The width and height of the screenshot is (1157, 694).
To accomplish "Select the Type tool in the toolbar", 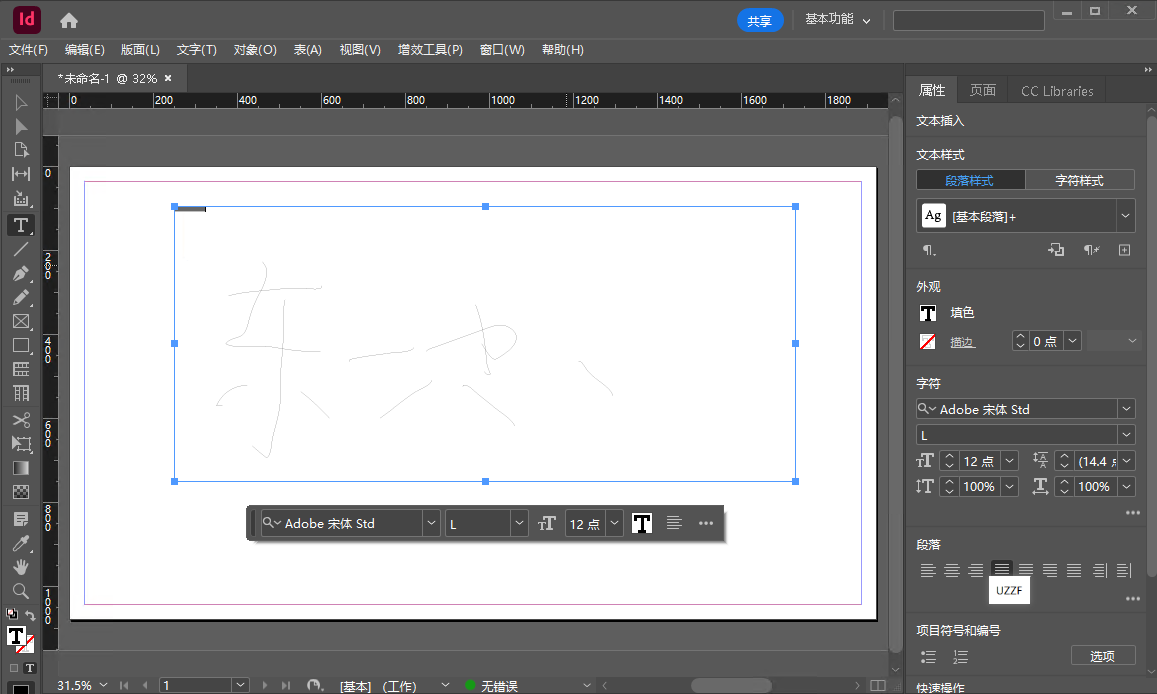I will [21, 225].
